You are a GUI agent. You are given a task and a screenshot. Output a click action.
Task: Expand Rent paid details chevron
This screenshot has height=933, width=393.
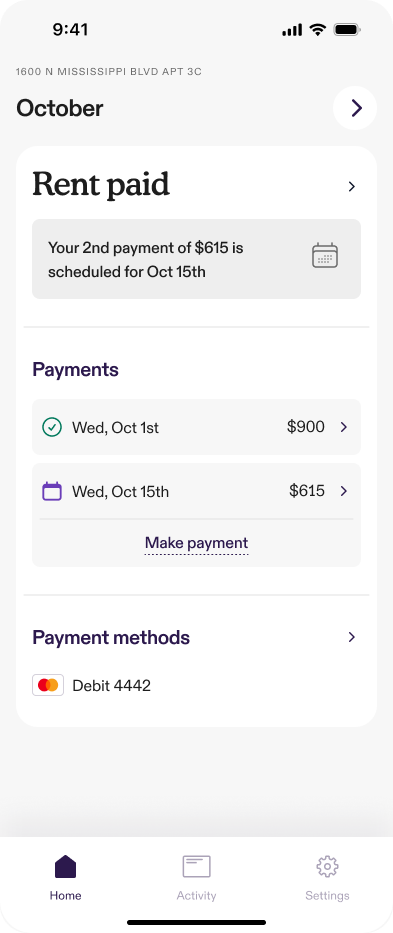click(x=352, y=187)
